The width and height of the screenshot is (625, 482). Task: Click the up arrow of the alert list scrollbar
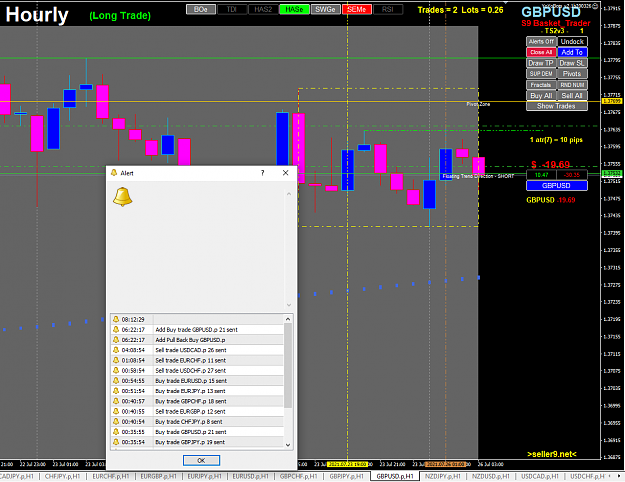288,319
